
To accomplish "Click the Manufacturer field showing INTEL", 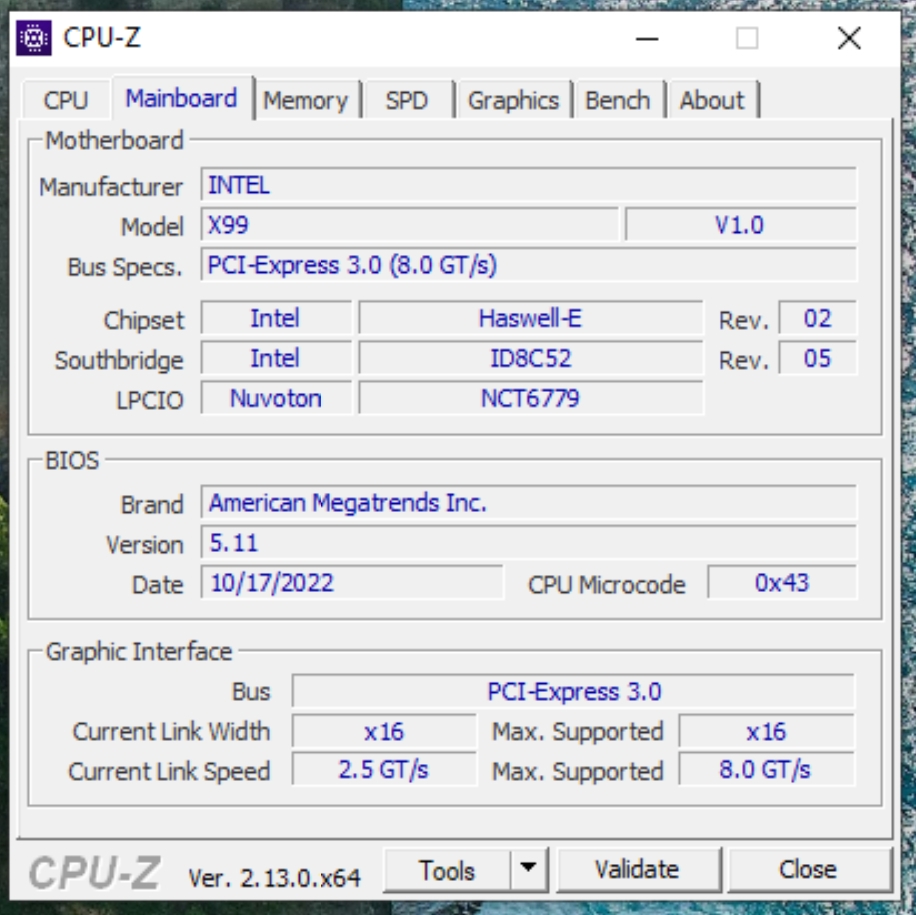I will pyautogui.click(x=529, y=185).
